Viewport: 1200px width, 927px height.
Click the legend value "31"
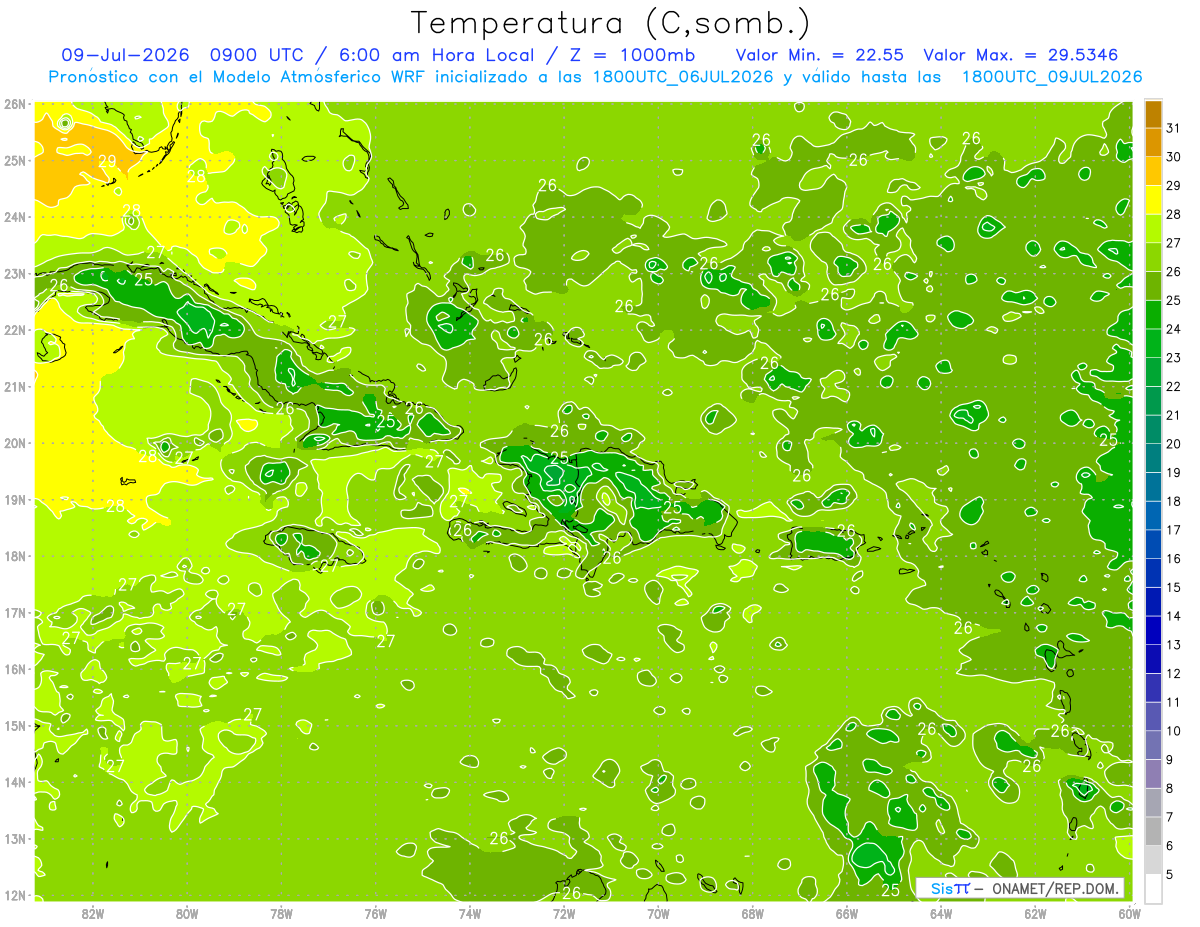pyautogui.click(x=1174, y=128)
